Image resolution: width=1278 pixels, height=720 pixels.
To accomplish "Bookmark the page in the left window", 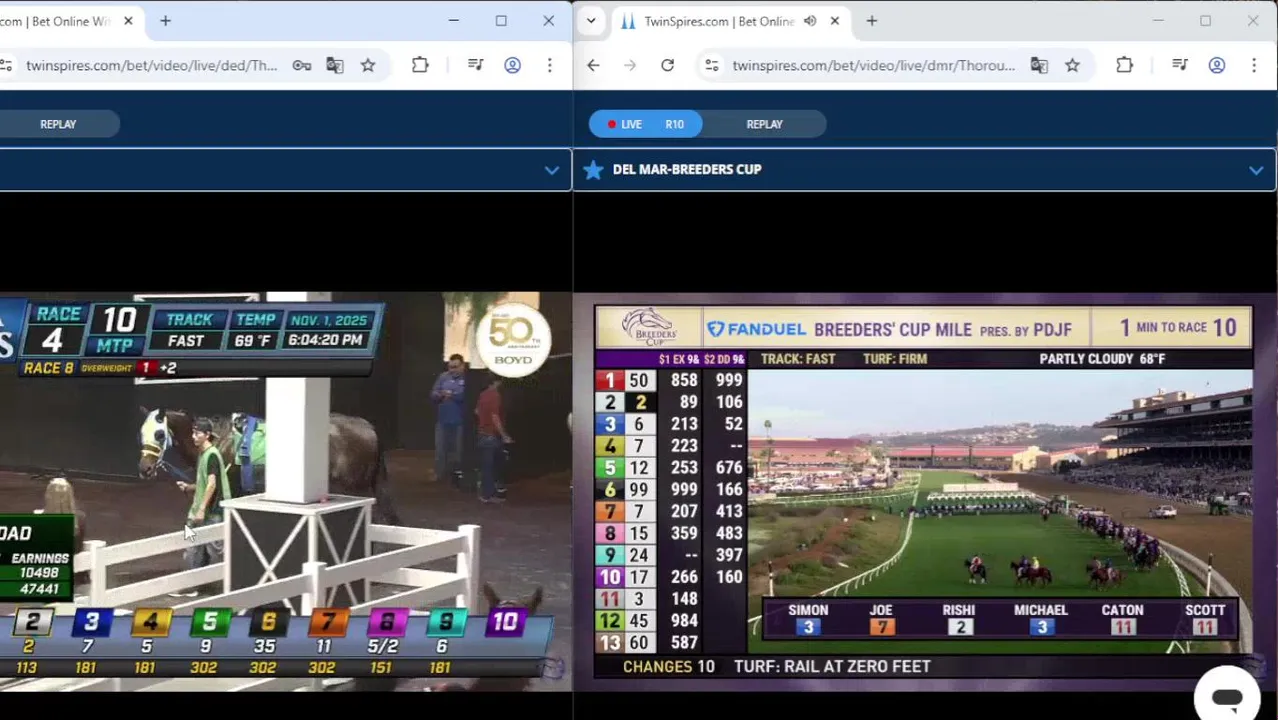I will tap(368, 66).
